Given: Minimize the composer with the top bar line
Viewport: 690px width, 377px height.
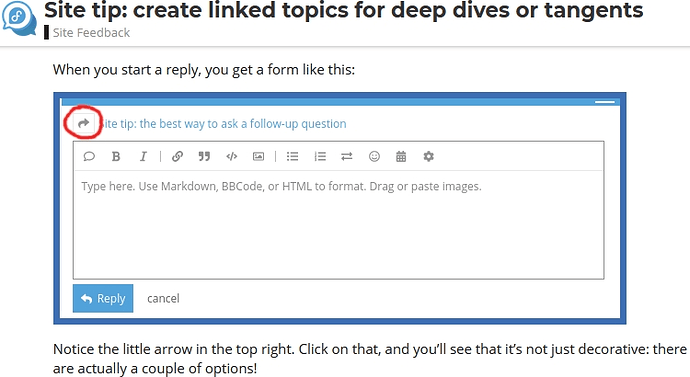Looking at the screenshot, I should click(x=605, y=102).
